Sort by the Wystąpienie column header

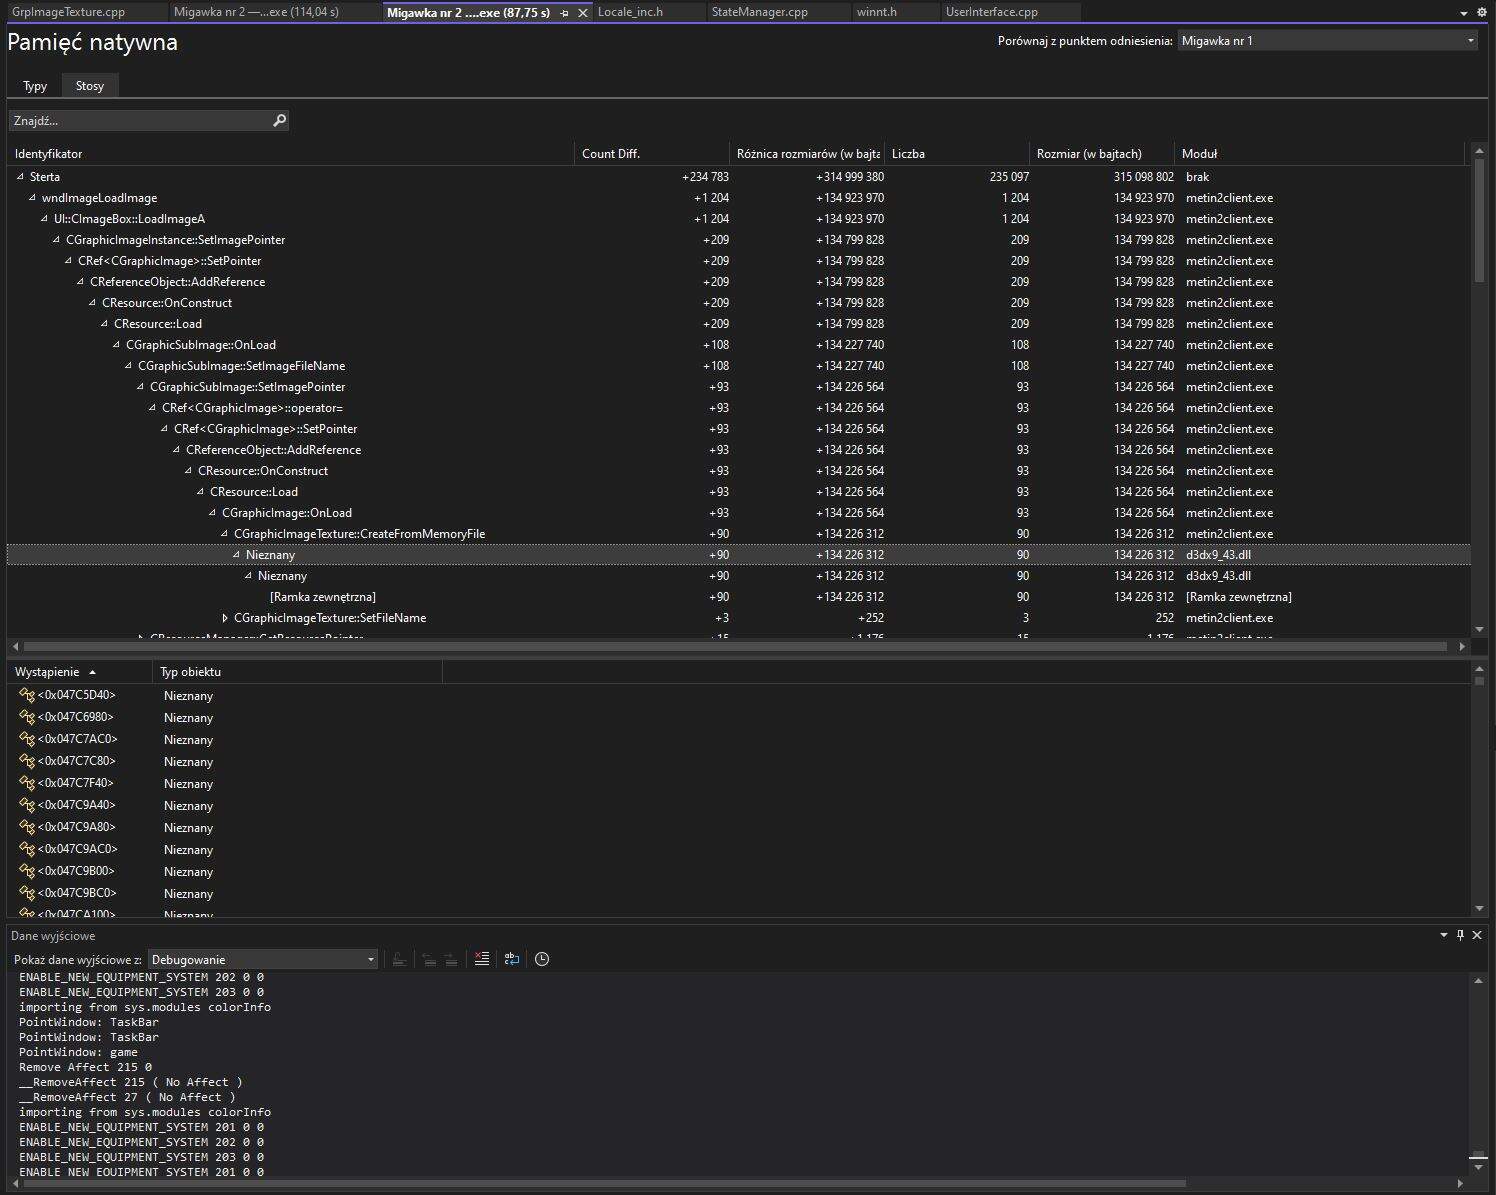point(80,672)
